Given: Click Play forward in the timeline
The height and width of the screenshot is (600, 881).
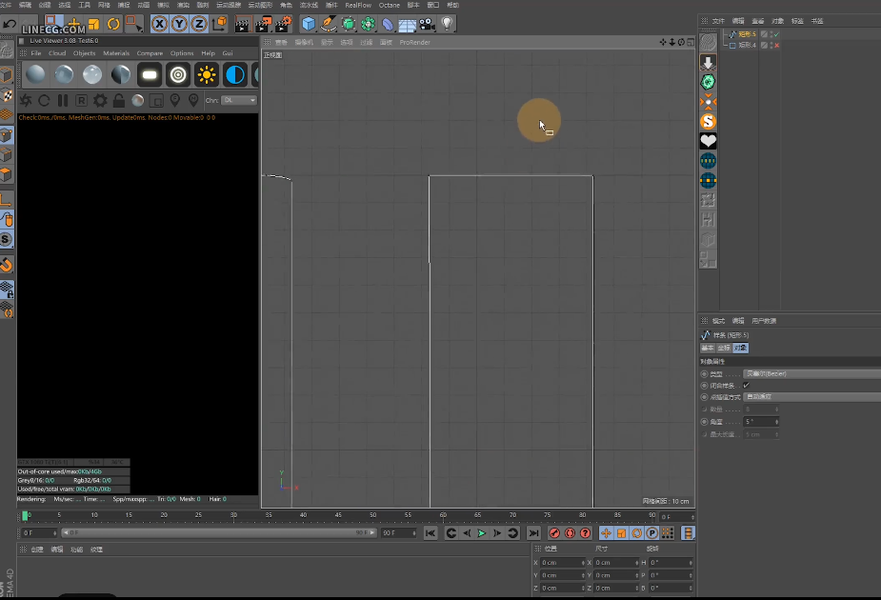Looking at the screenshot, I should pyautogui.click(x=482, y=533).
